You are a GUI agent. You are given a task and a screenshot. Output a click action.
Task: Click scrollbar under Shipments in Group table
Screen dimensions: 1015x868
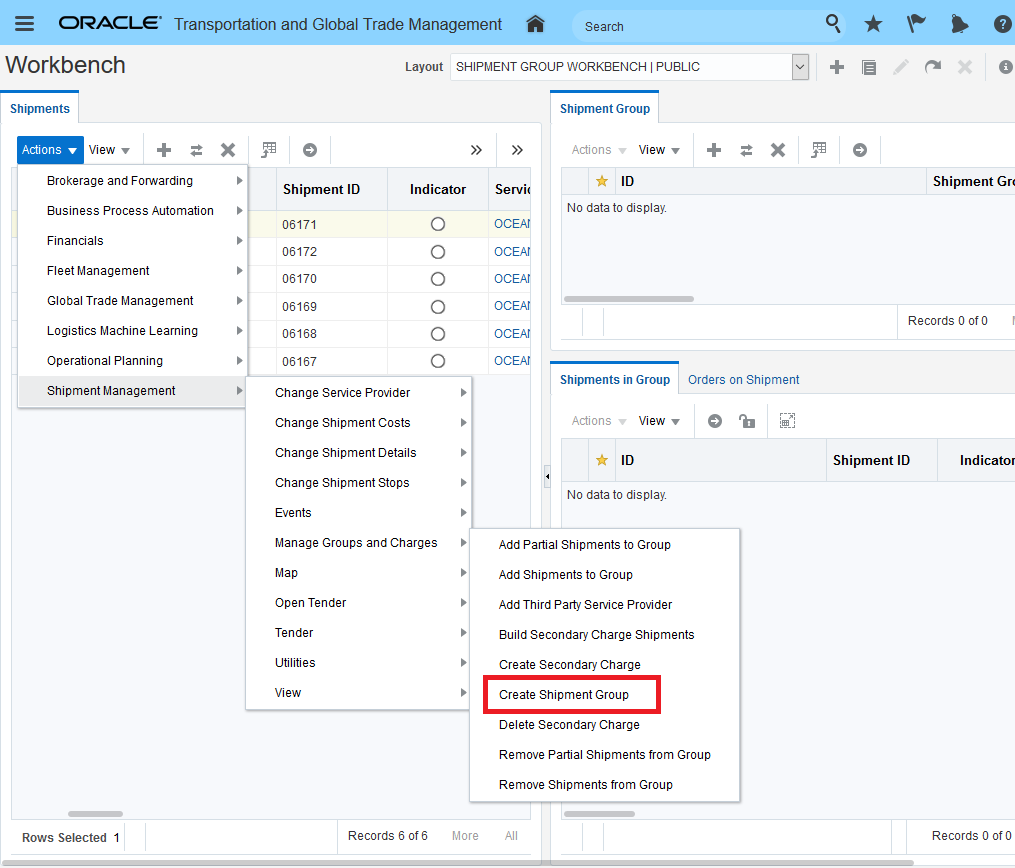click(599, 814)
